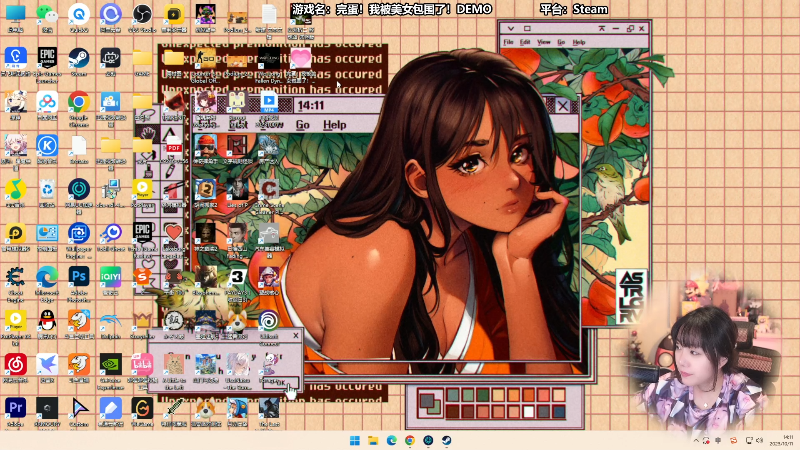Open NetEase Cloud Music red icon

[x=15, y=365]
